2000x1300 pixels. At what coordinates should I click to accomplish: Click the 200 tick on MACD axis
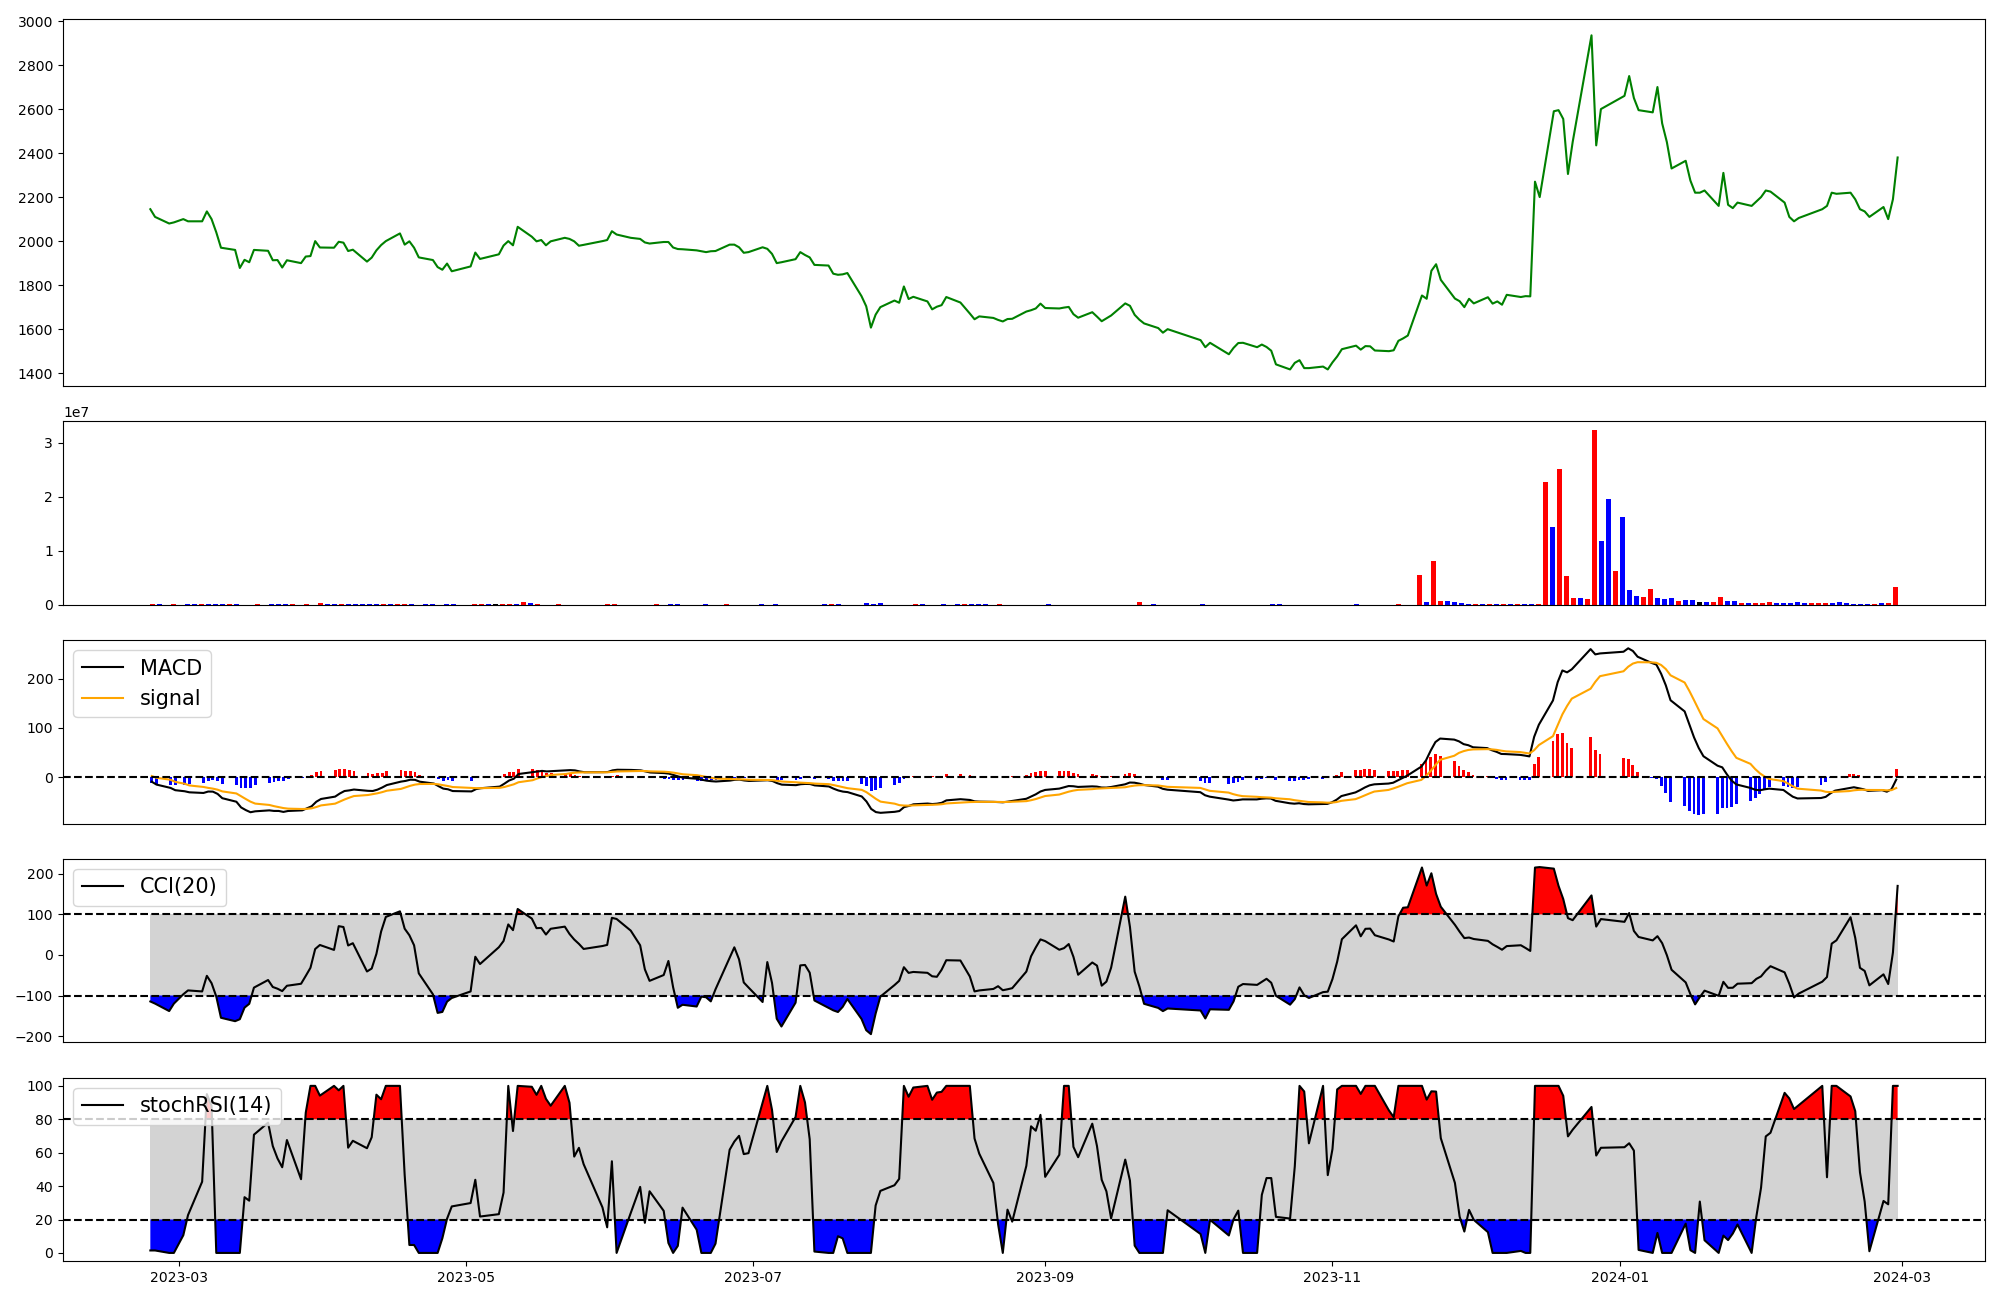tap(41, 679)
